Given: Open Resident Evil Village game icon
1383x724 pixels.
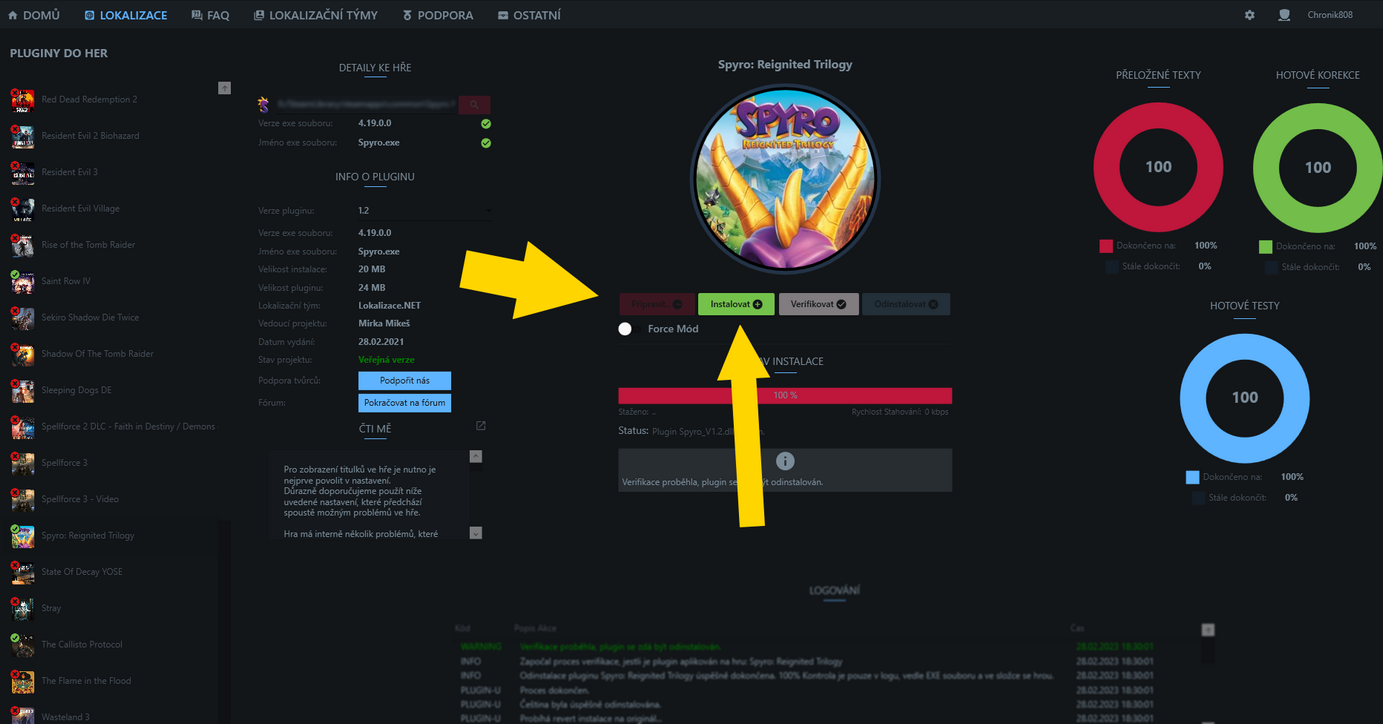Looking at the screenshot, I should coord(22,209).
